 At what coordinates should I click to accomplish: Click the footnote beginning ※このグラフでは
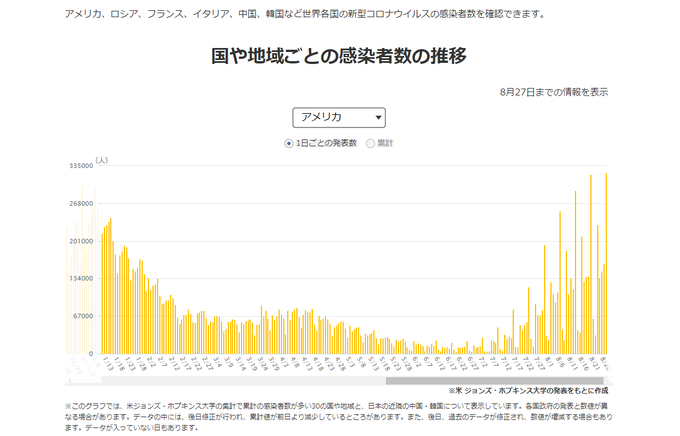point(339,417)
